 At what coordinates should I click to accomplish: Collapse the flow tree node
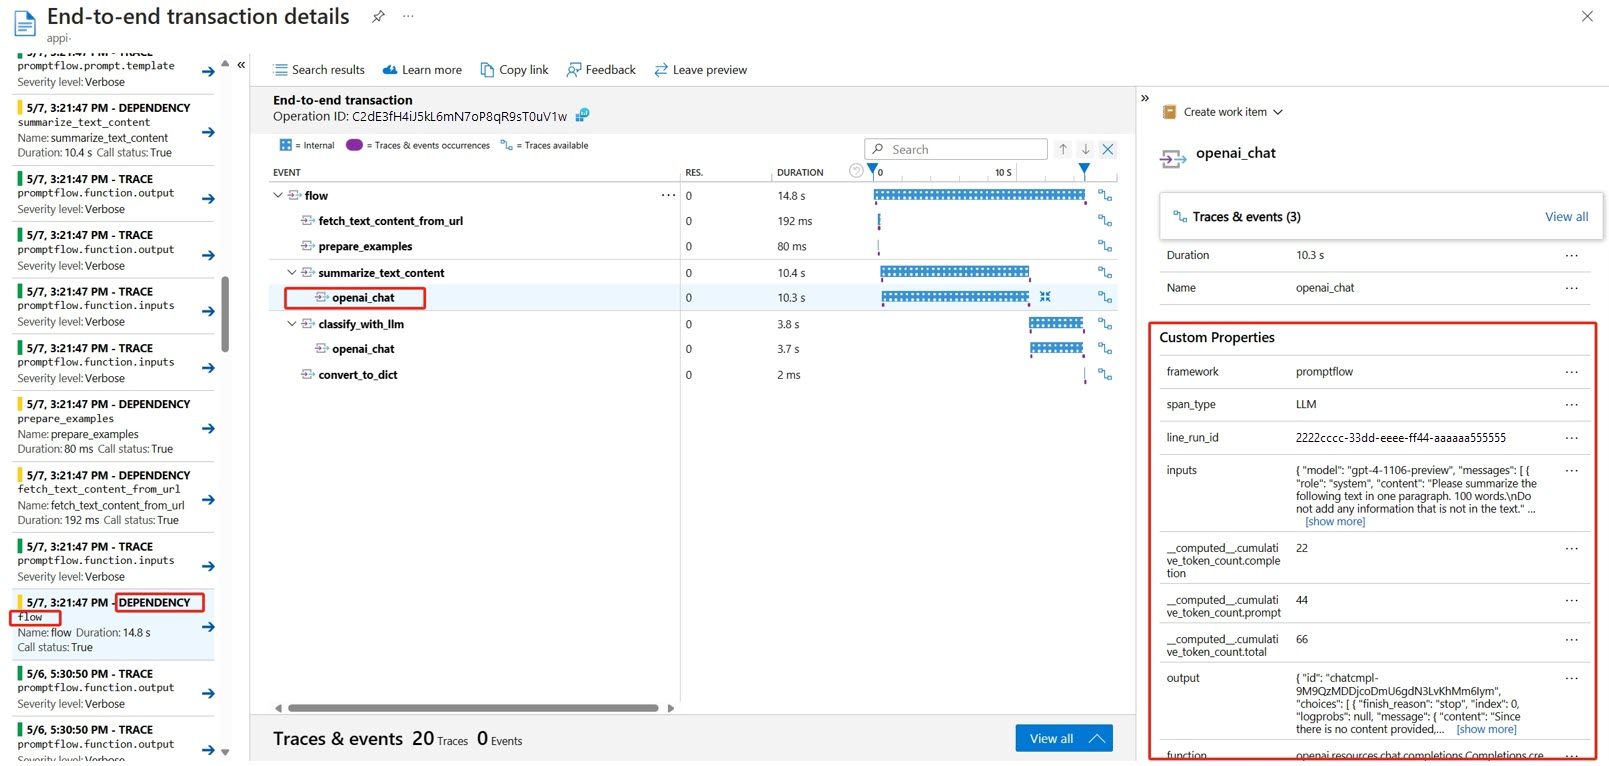point(278,196)
